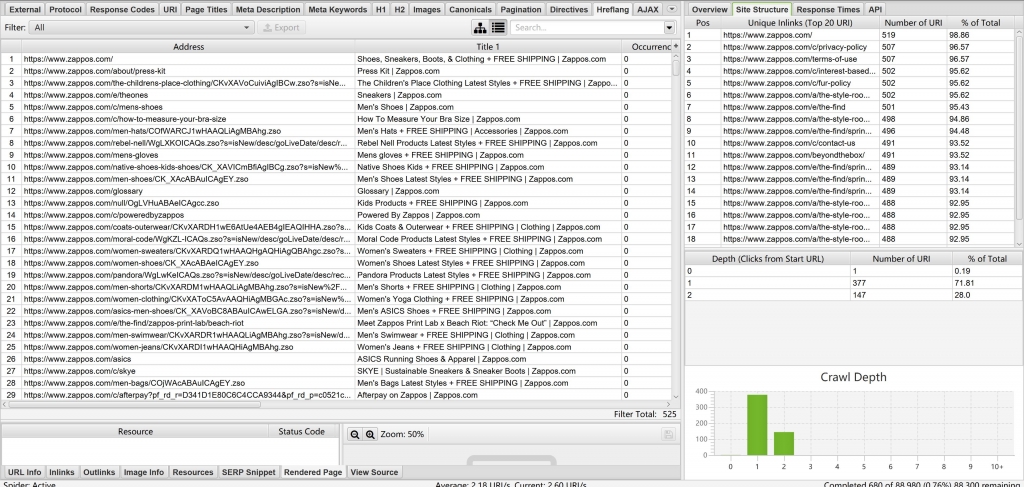
Task: Click the save rendered page icon
Action: coord(668,434)
